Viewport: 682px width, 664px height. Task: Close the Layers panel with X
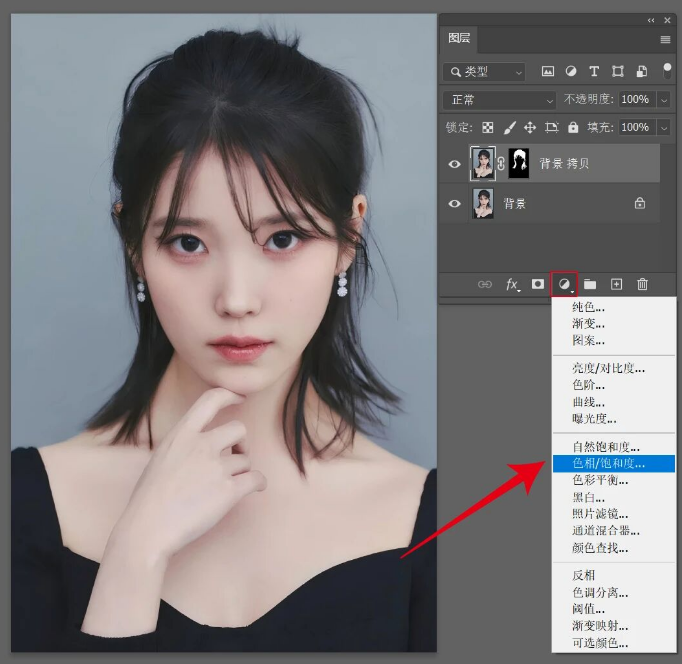click(667, 20)
